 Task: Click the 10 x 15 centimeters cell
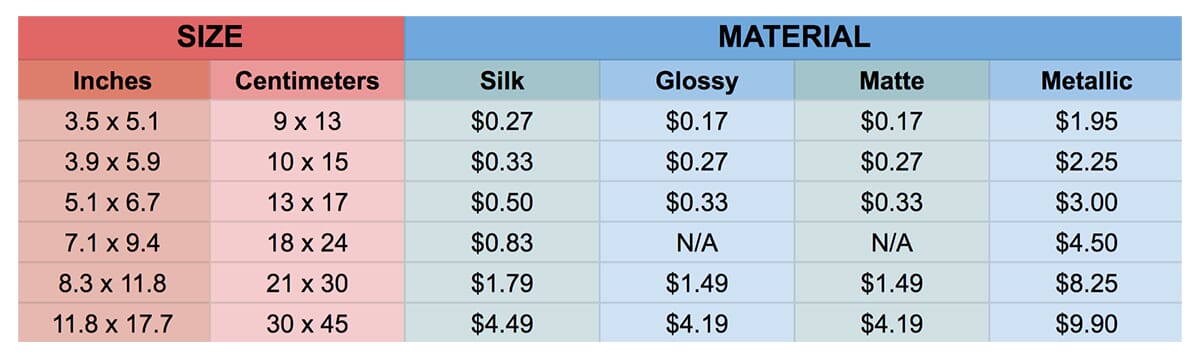(308, 161)
